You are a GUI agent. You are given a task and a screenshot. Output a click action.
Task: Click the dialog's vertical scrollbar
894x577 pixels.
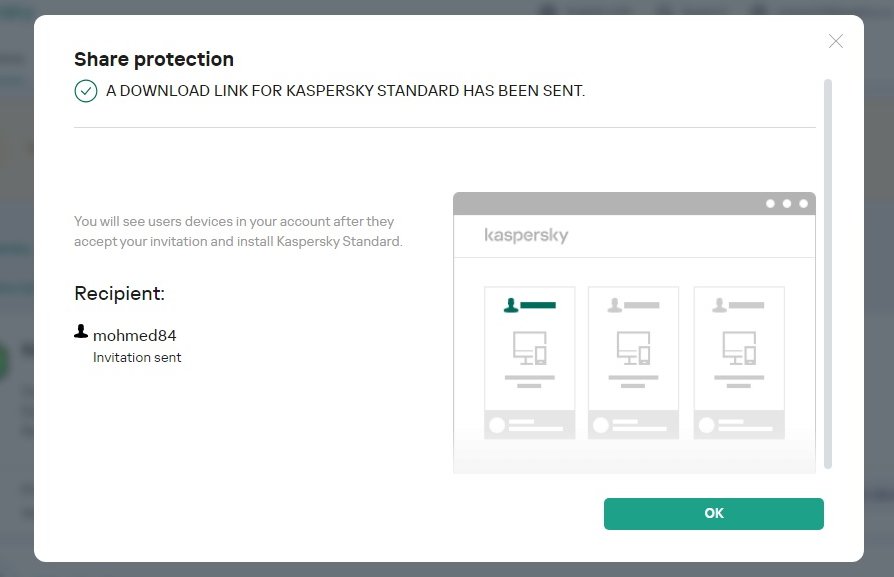[x=827, y=270]
